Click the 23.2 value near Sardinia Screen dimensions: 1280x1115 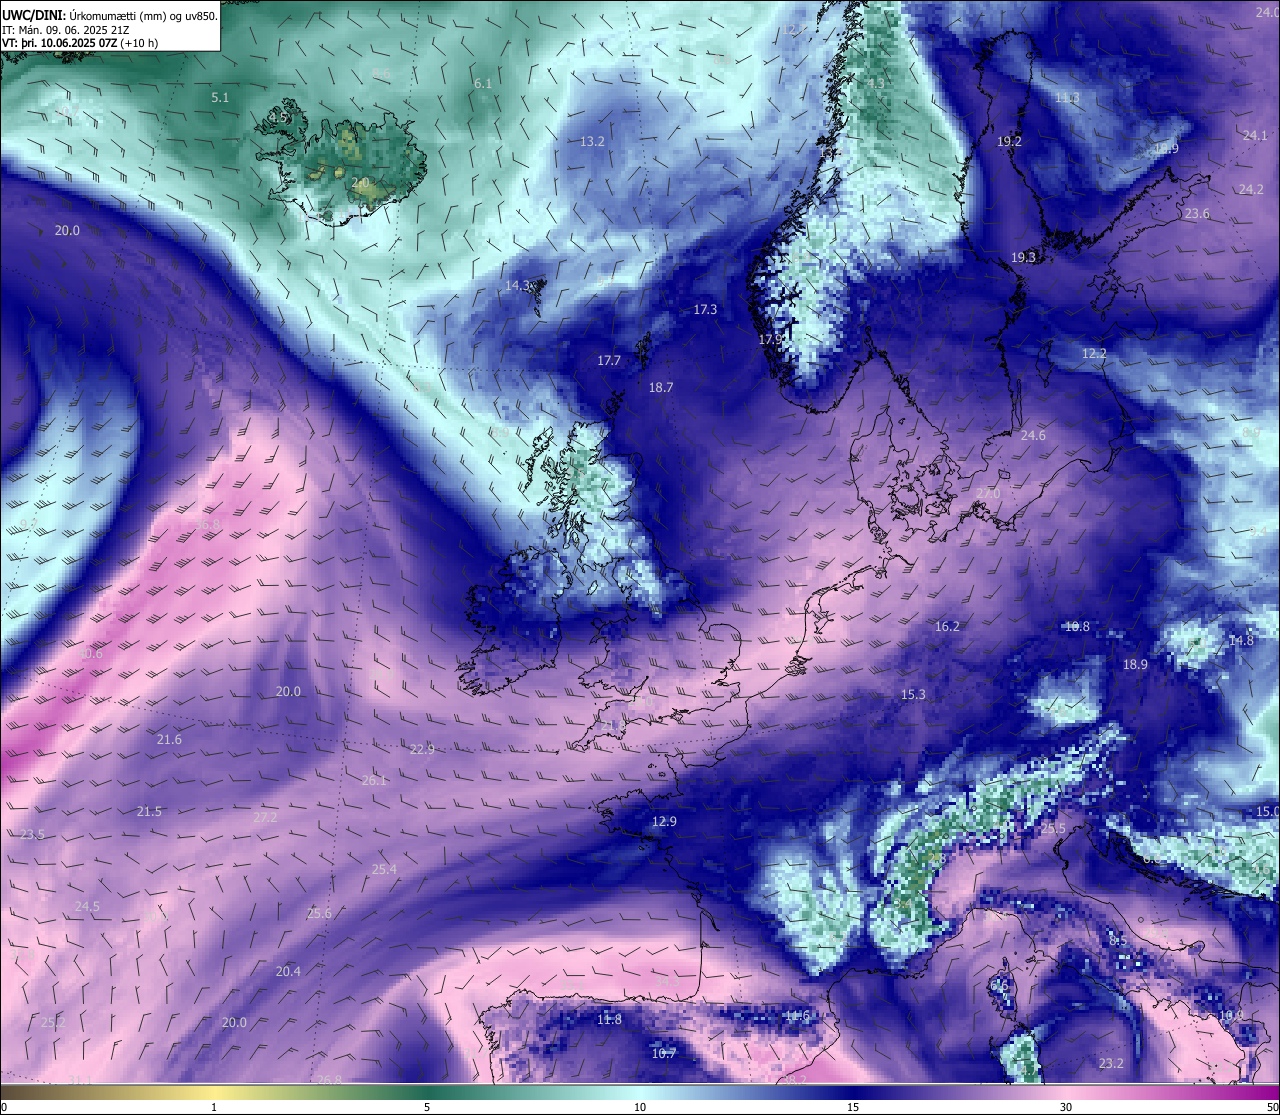1111,1064
